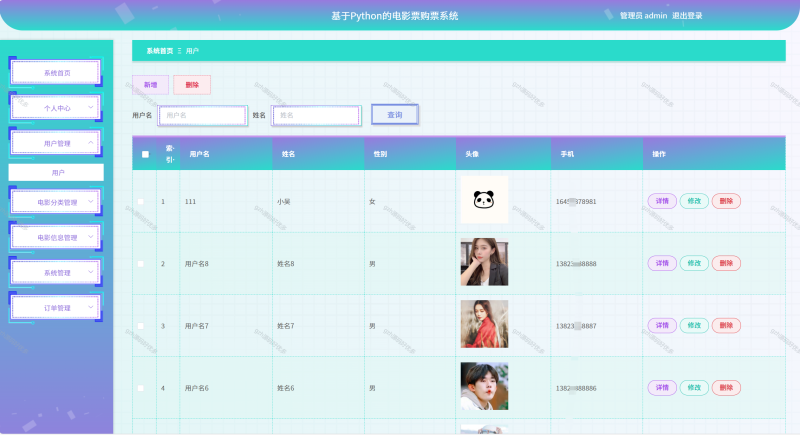Check the checkbox for row 用户名8
Viewport: 800px width, 435px height.
141,264
